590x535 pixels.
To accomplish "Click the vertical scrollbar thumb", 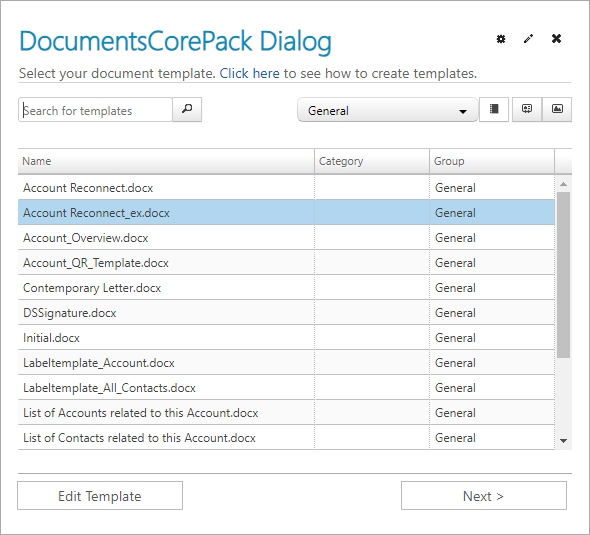I will point(563,275).
